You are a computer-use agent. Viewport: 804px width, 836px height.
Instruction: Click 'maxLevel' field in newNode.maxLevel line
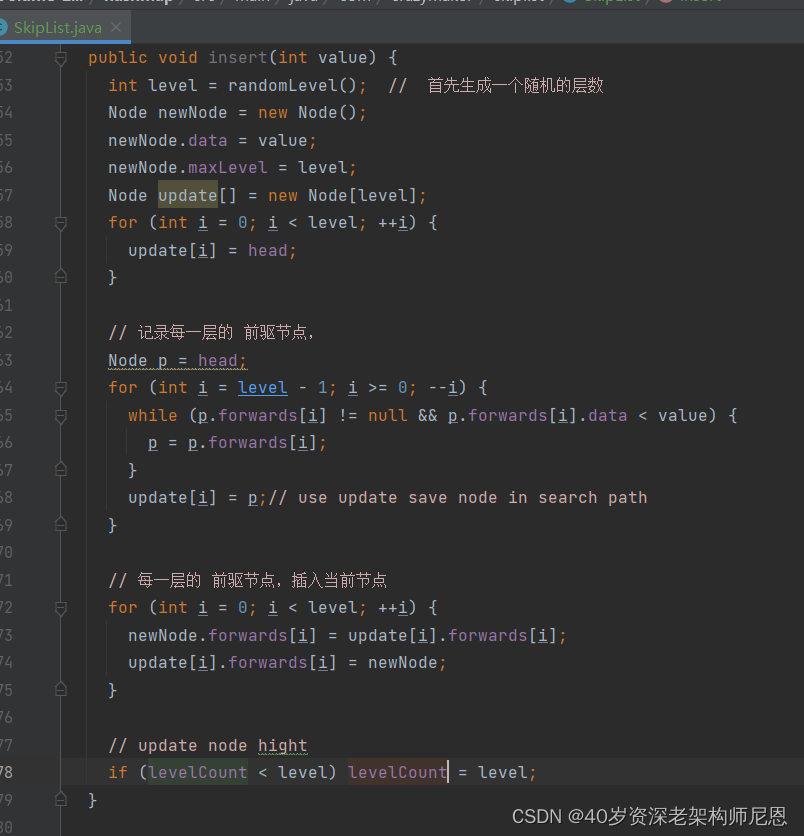point(228,167)
